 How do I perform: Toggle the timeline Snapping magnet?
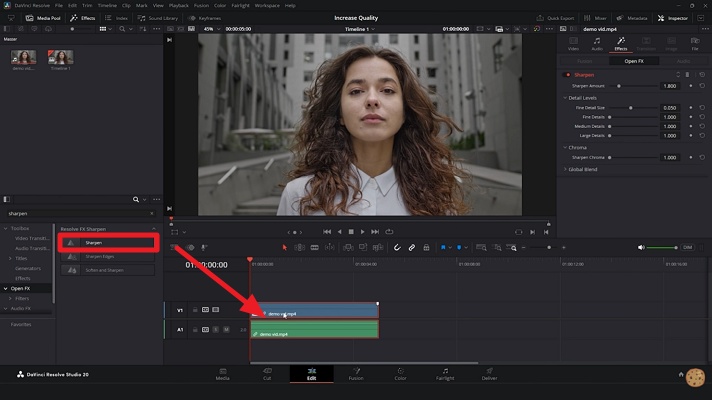pyautogui.click(x=397, y=247)
